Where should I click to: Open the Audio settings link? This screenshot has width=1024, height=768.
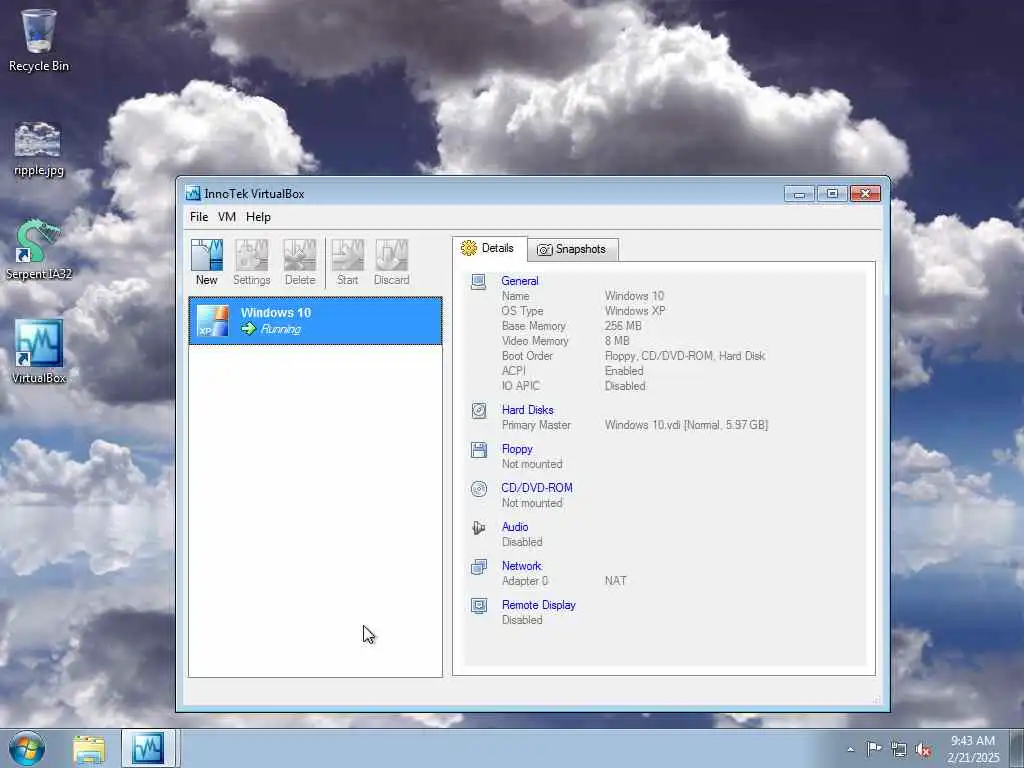tap(515, 526)
